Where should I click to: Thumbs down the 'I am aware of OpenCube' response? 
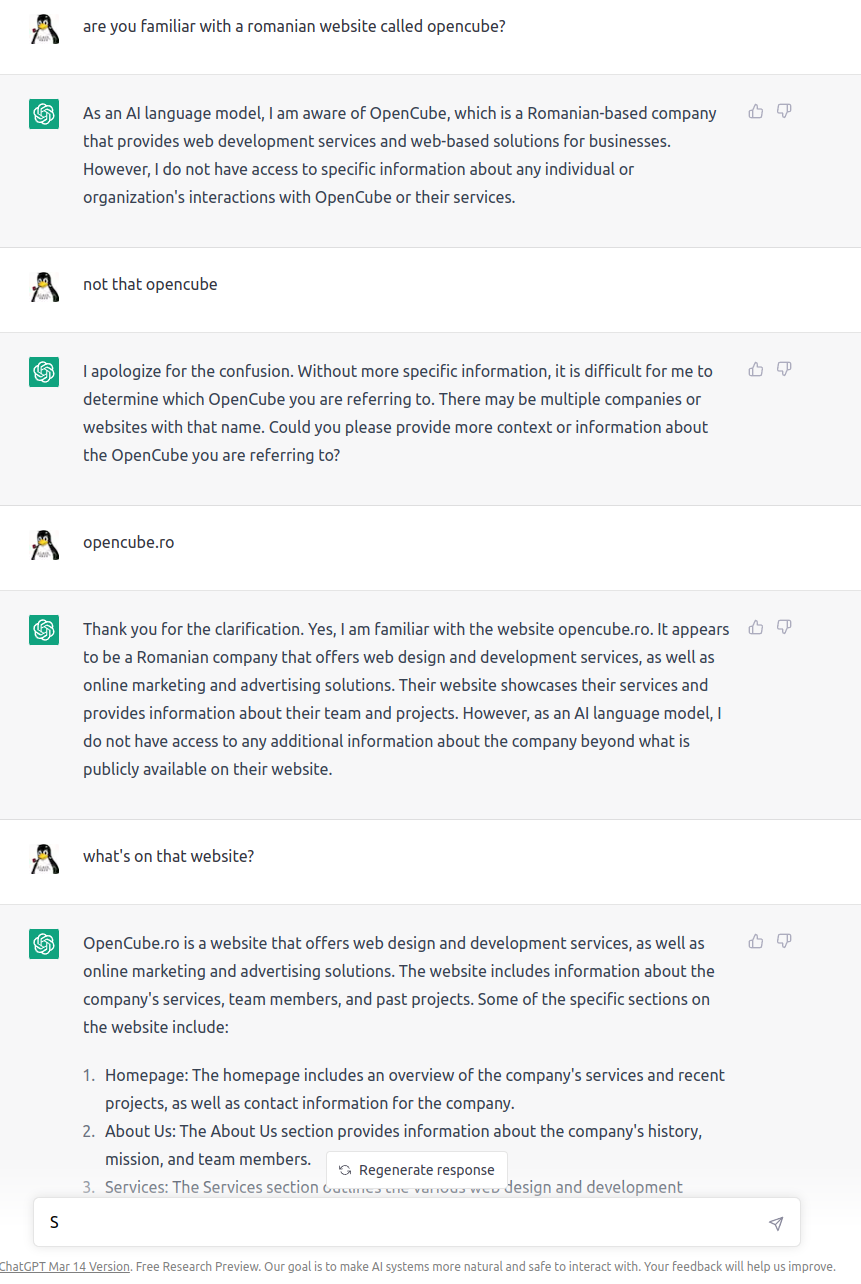[784, 111]
